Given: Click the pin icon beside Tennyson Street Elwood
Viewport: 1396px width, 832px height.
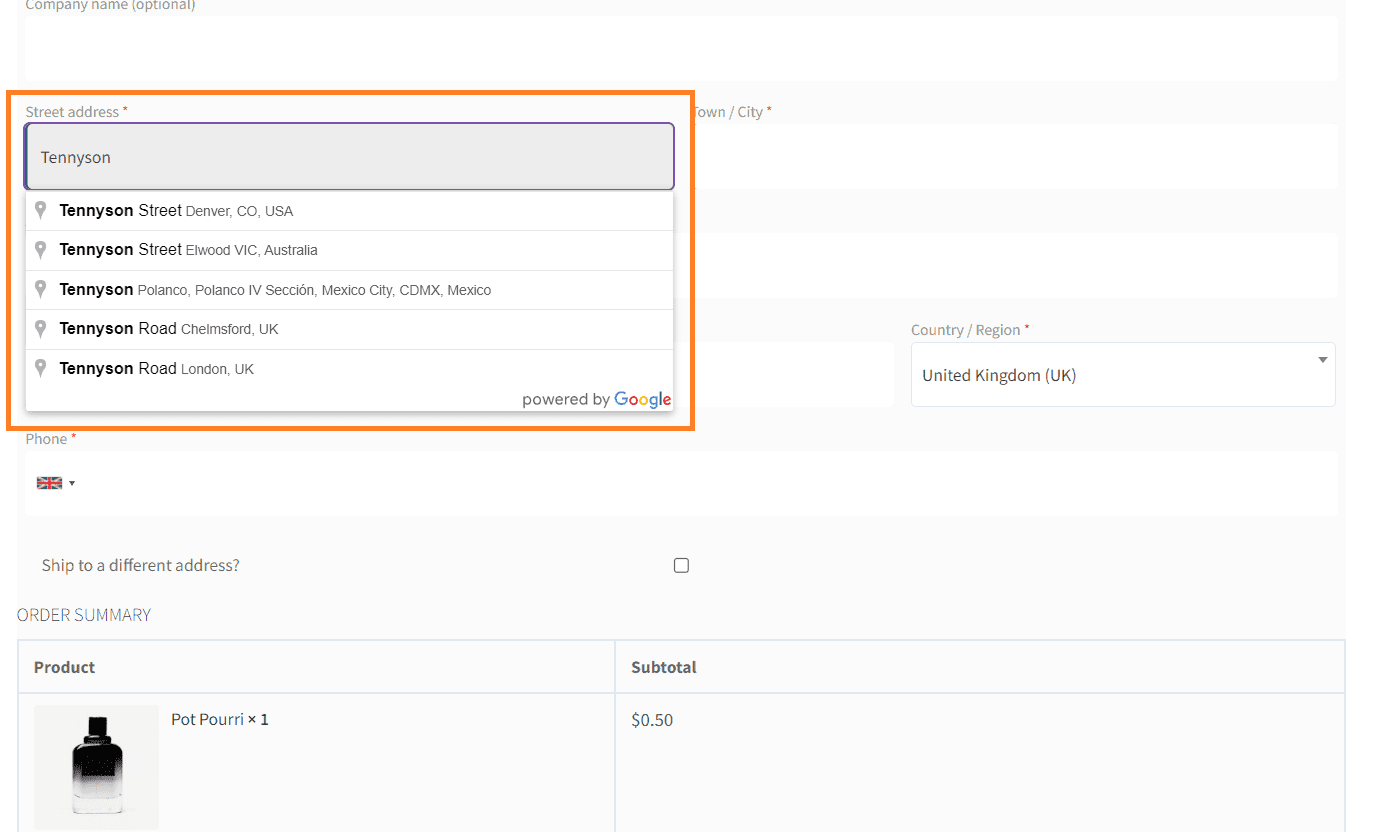Looking at the screenshot, I should (x=41, y=250).
